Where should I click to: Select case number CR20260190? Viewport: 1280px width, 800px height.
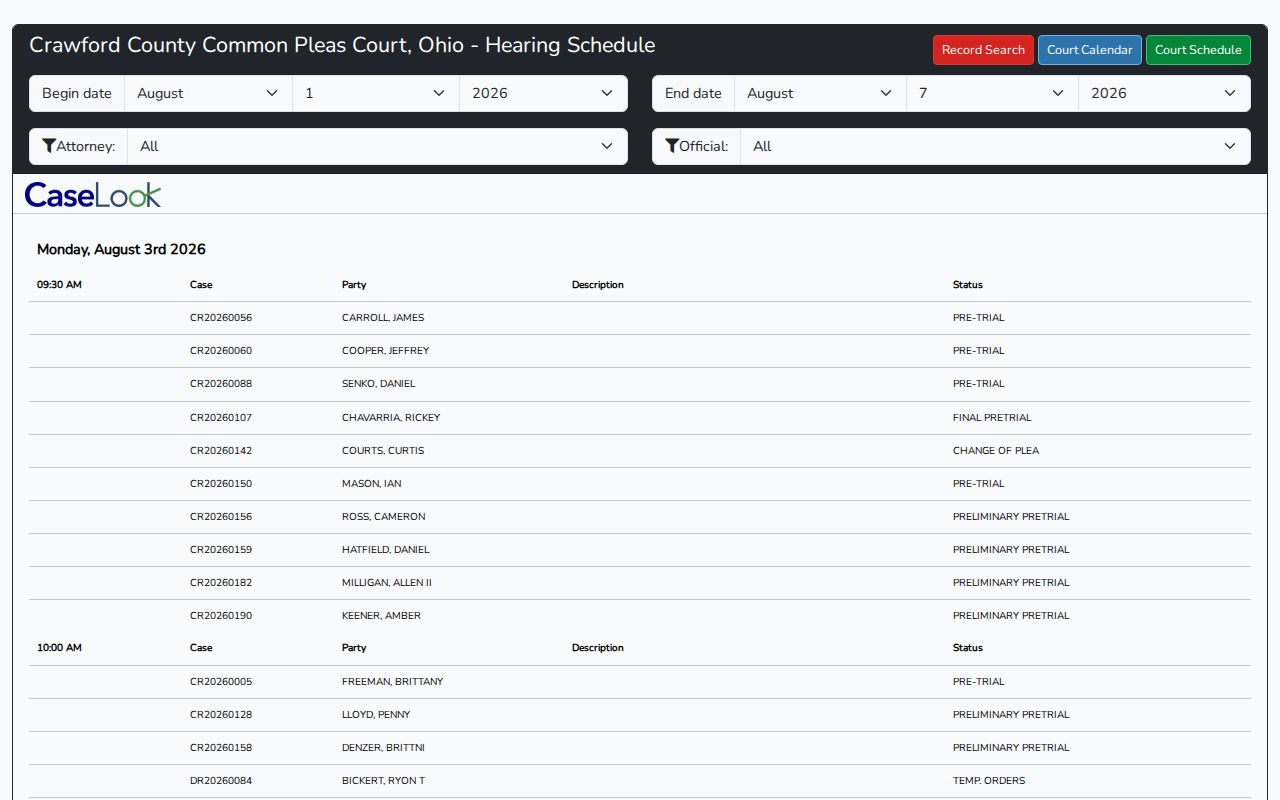221,616
